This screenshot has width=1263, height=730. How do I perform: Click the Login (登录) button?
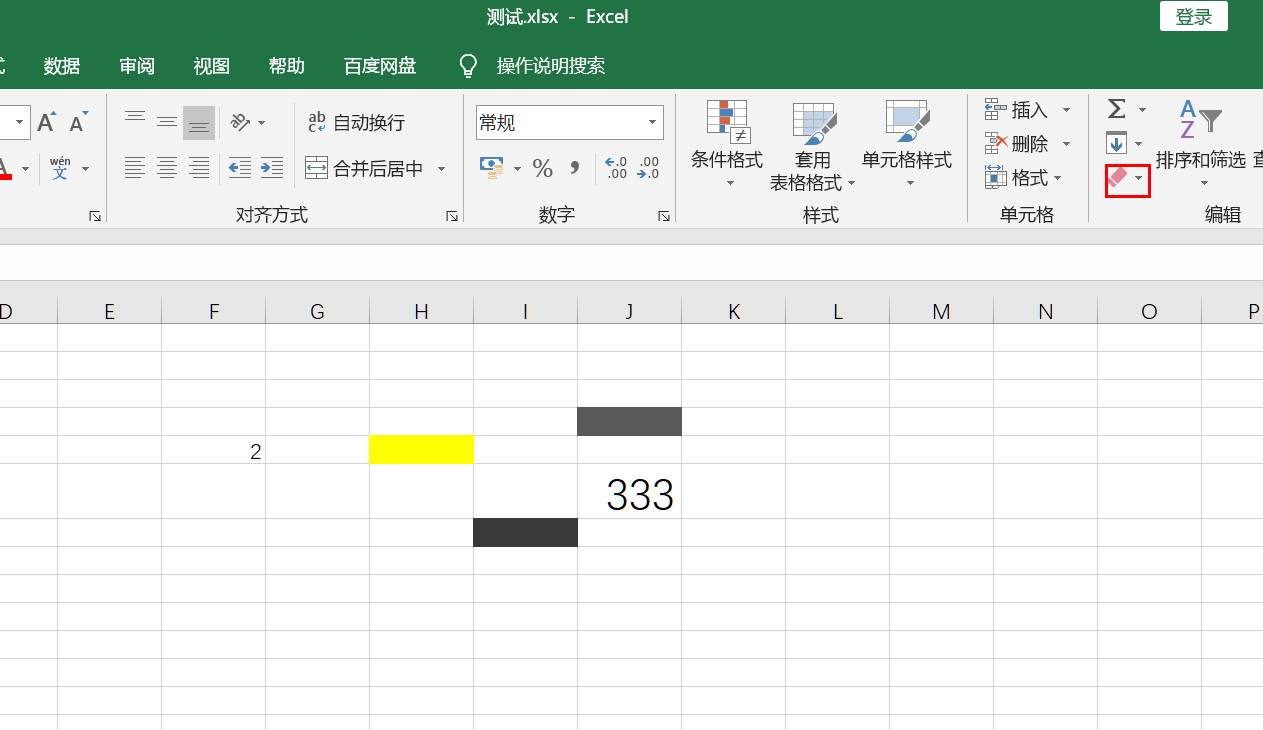[1194, 17]
